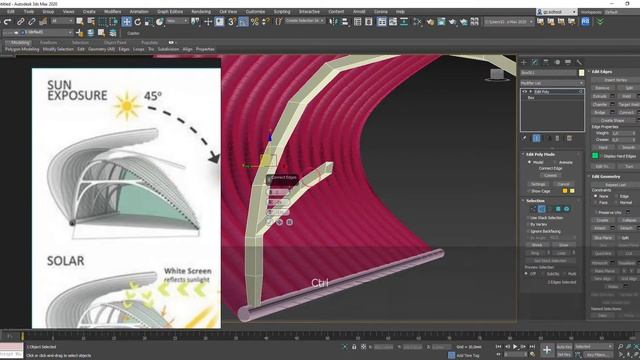Click the green Display Hard Edges color swatch
The image size is (640, 360).
pyautogui.click(x=595, y=156)
